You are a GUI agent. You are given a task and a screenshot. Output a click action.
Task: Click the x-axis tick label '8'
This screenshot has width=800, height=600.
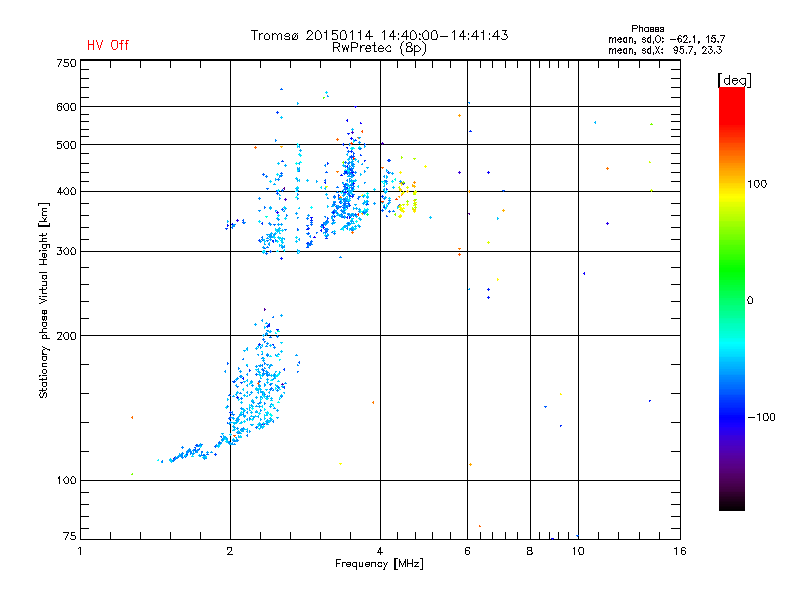point(530,551)
